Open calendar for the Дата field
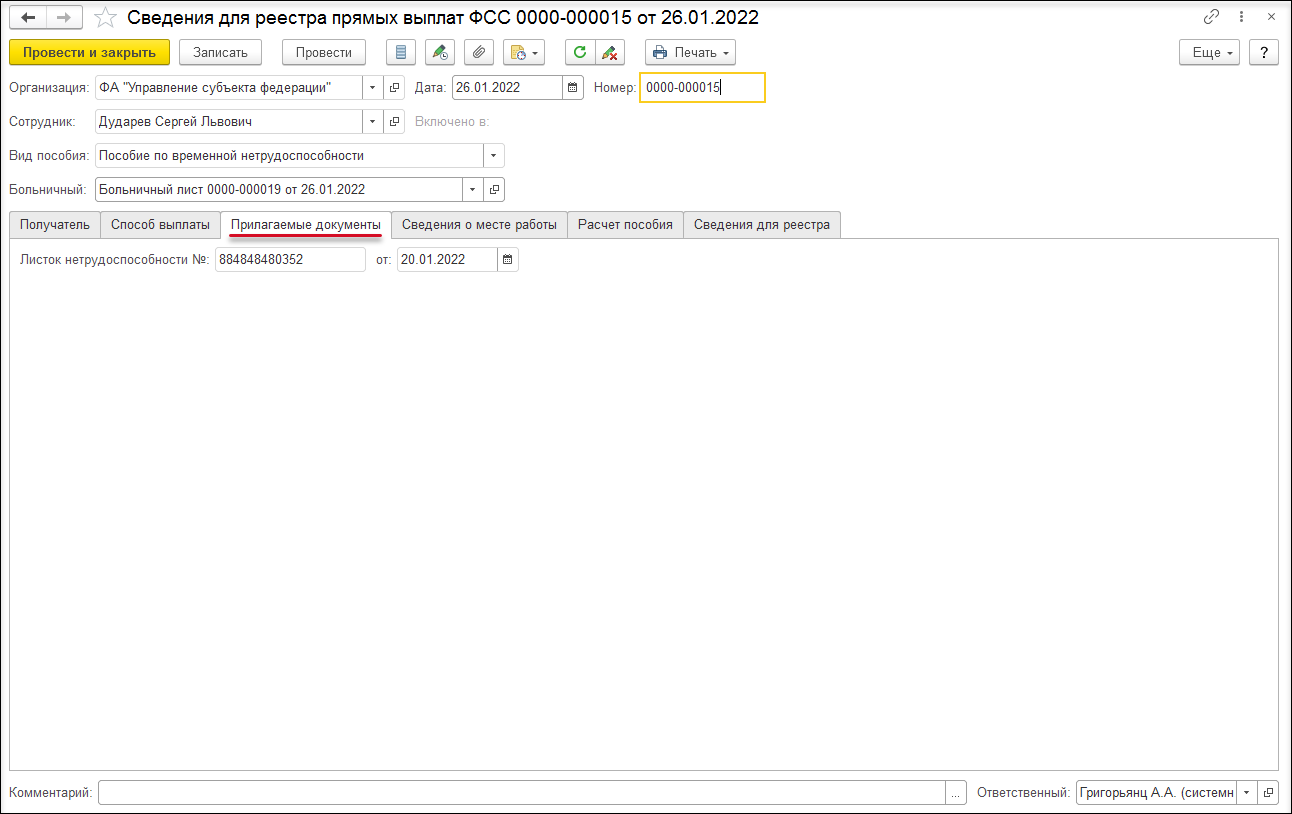 (x=572, y=88)
